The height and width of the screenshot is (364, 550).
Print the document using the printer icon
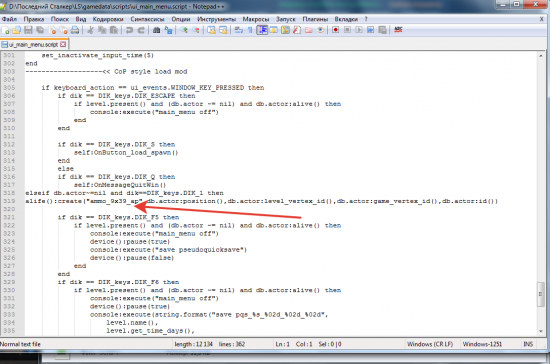pos(75,31)
